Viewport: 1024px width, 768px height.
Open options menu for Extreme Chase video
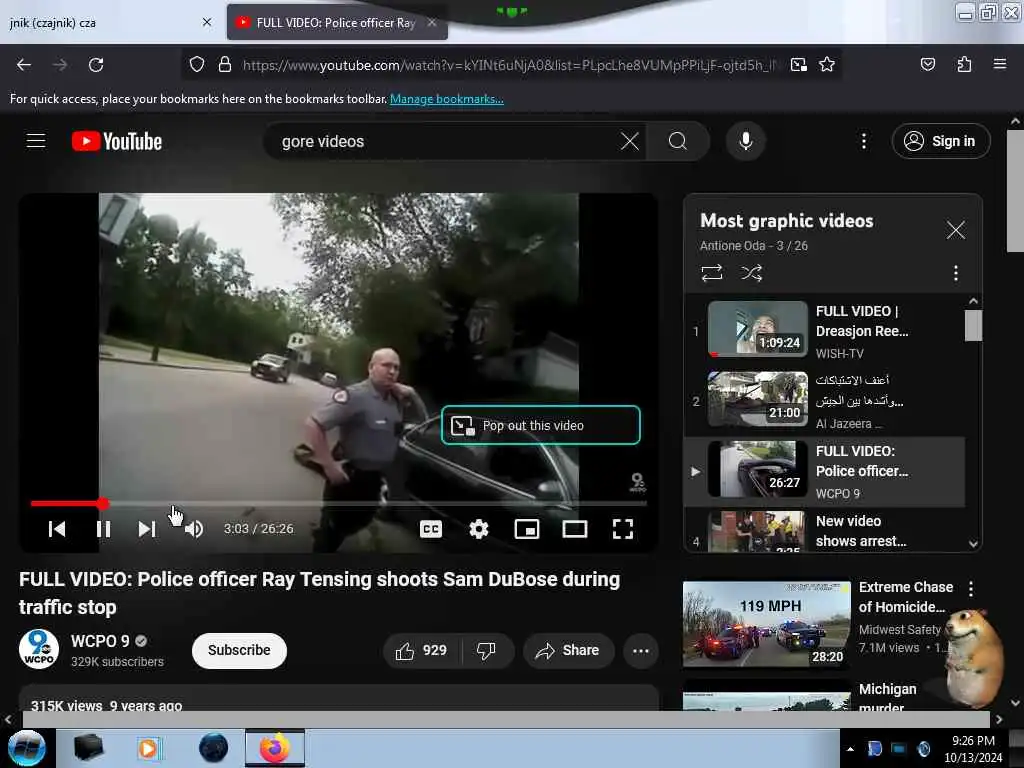click(971, 588)
